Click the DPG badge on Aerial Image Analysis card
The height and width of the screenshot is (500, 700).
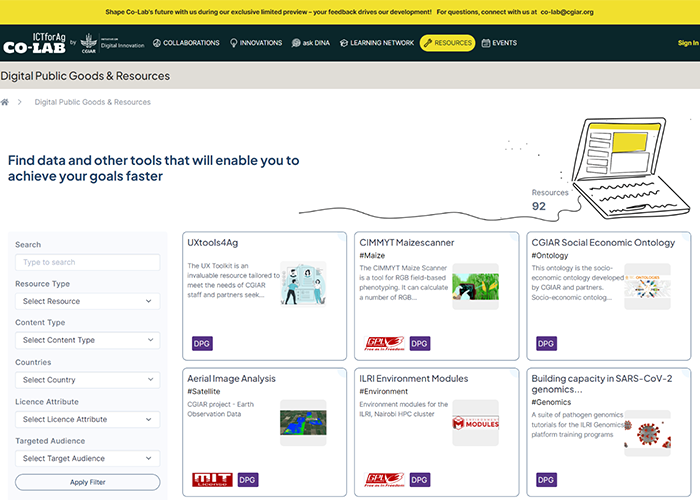click(x=248, y=480)
